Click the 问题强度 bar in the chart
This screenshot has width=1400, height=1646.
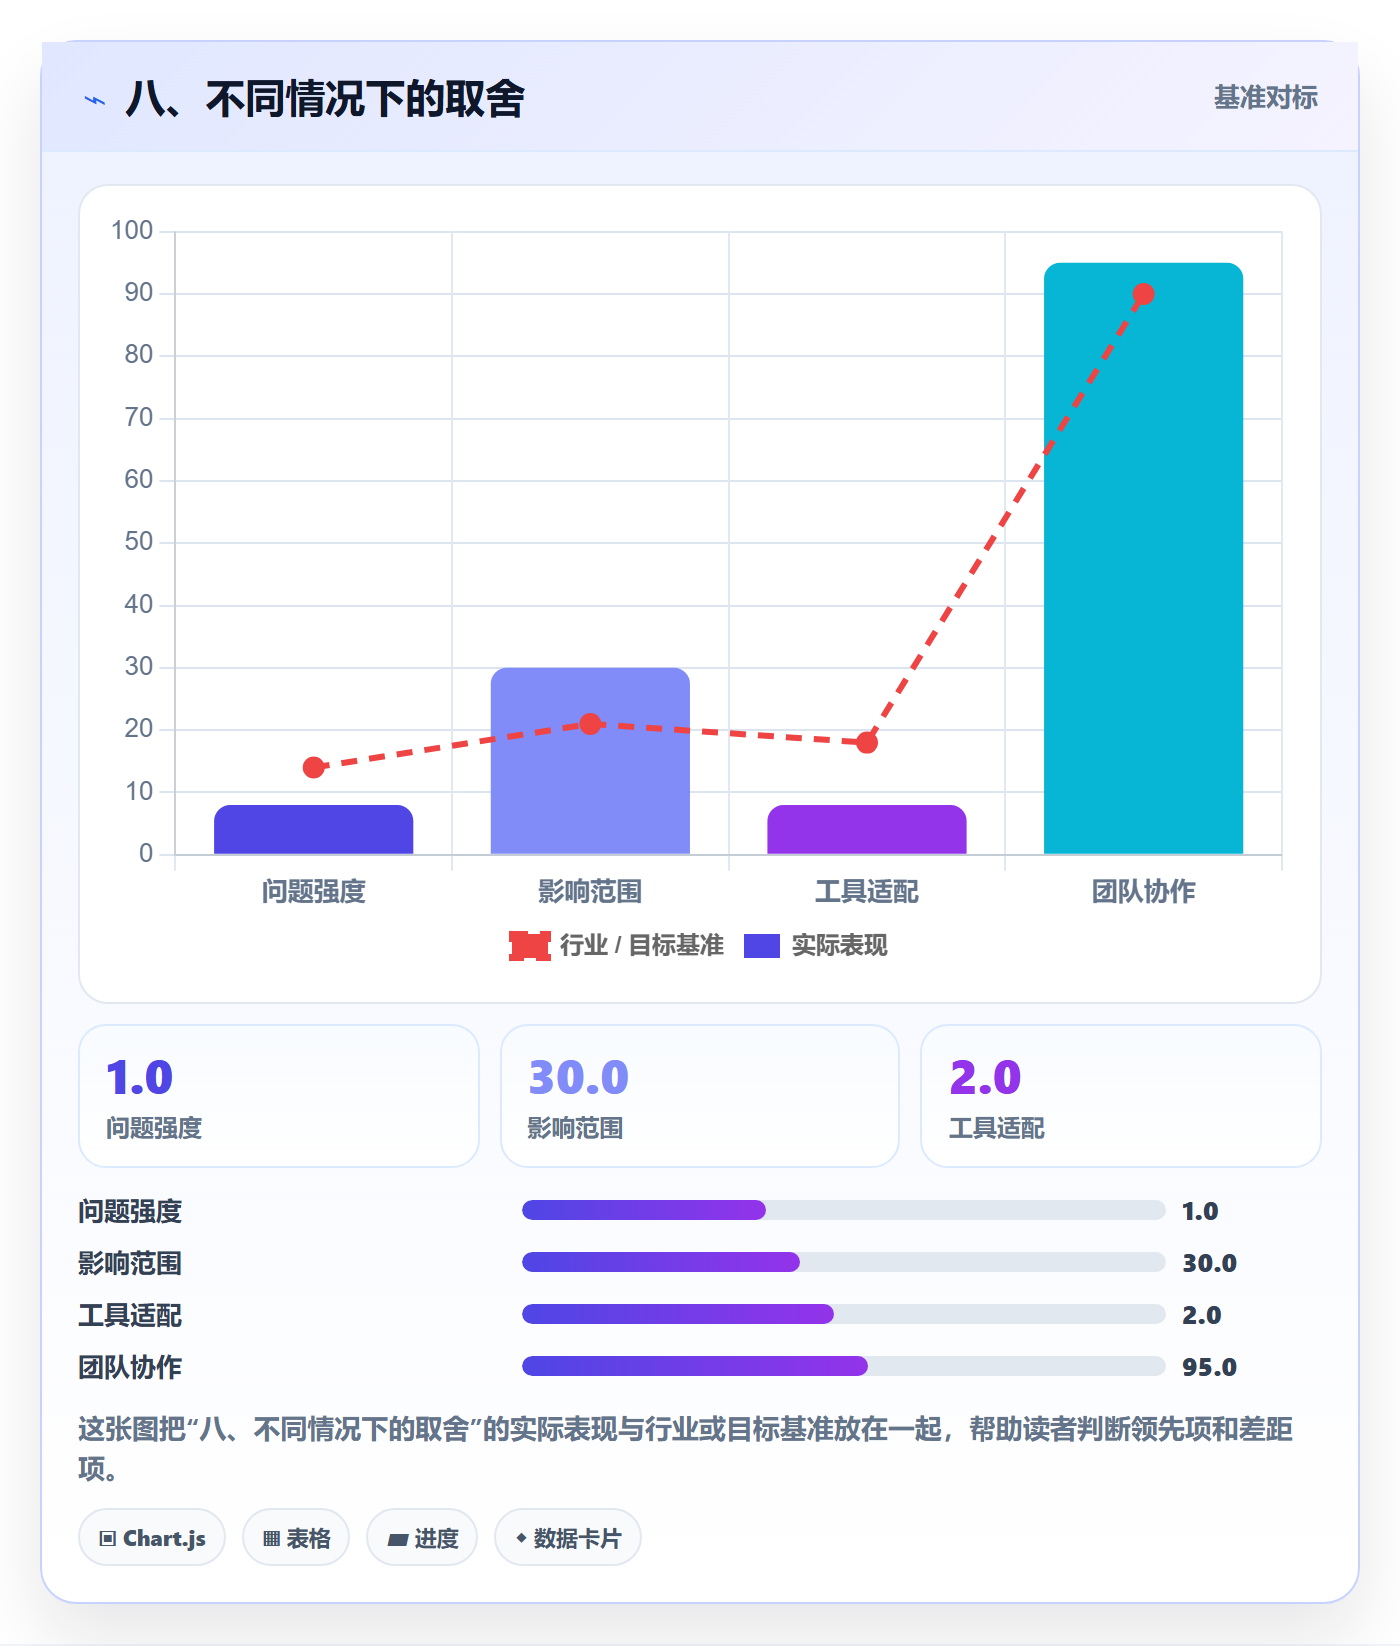[x=313, y=829]
